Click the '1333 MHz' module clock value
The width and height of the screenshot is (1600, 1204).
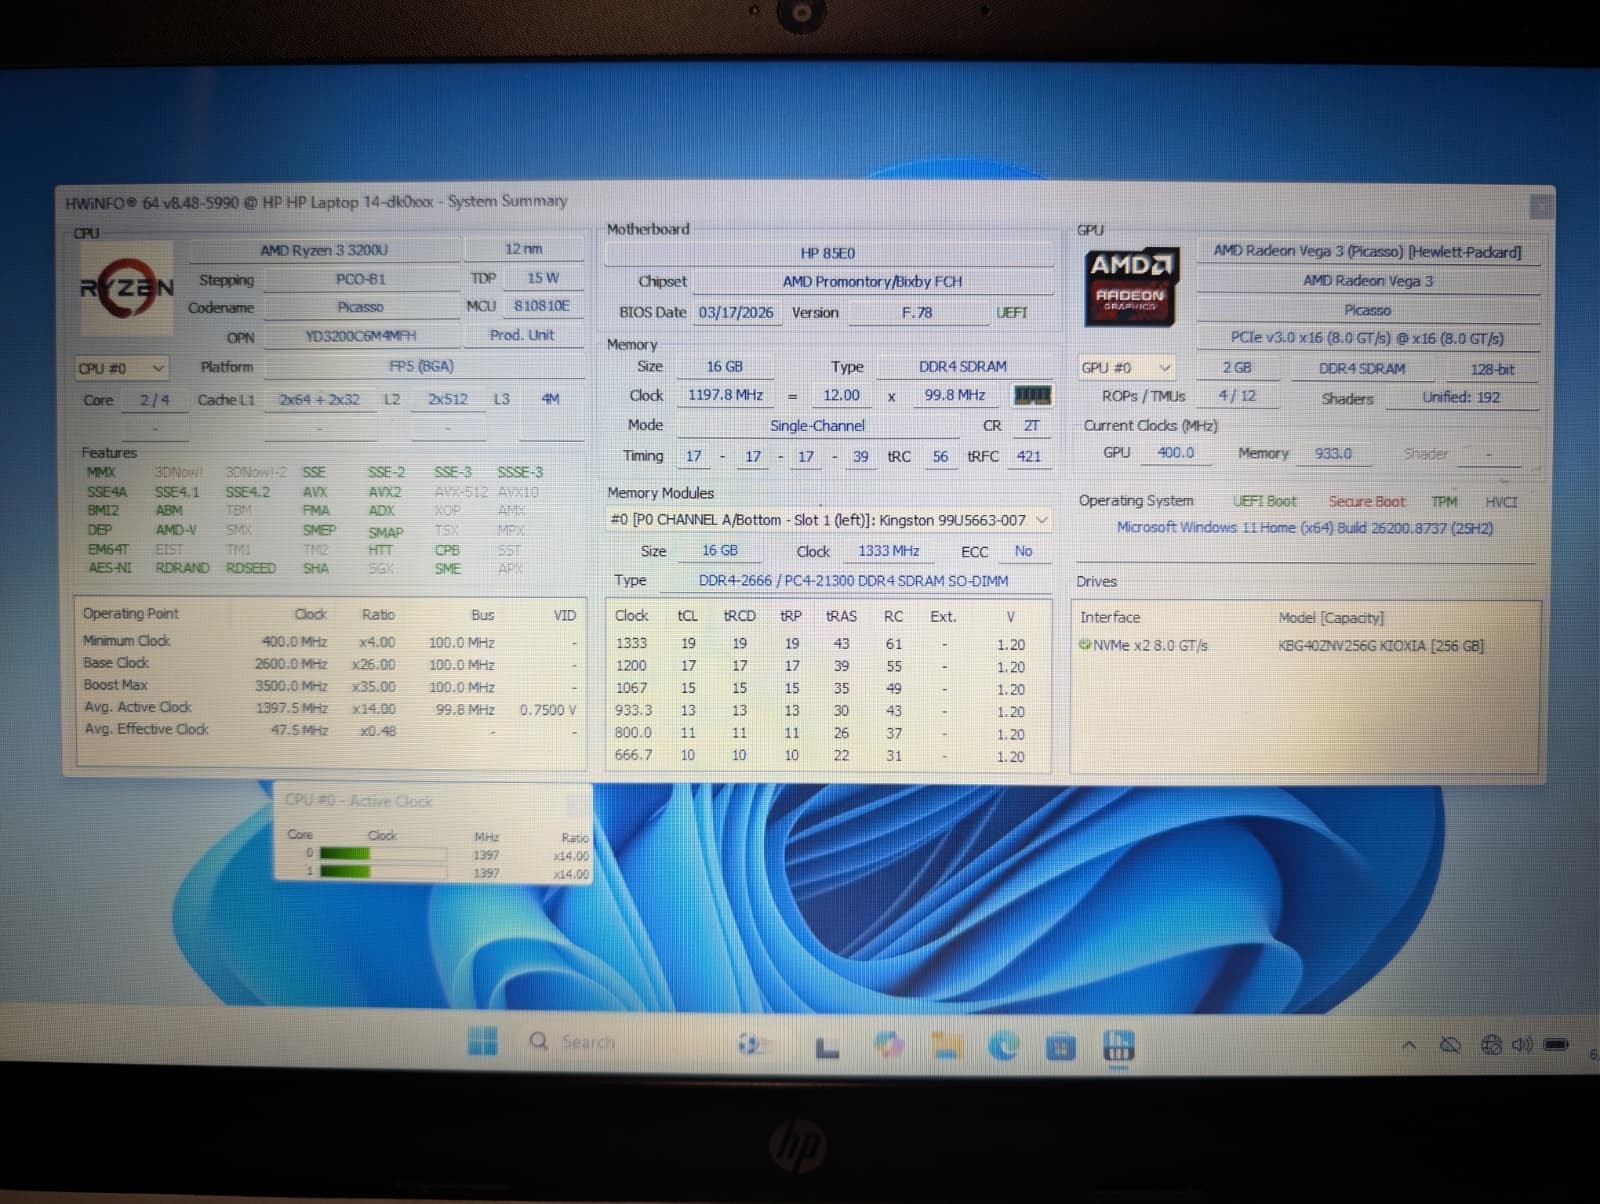[888, 551]
